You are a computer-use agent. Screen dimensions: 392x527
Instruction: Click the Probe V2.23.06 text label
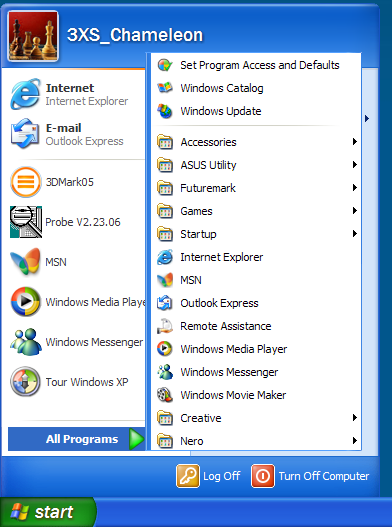pos(83,222)
